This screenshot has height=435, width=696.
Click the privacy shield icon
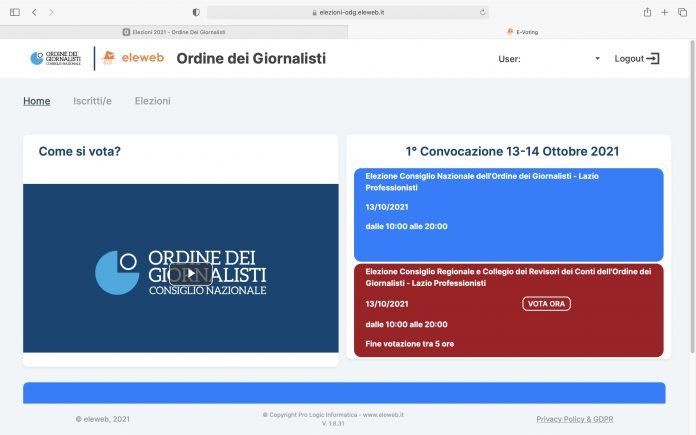click(195, 12)
